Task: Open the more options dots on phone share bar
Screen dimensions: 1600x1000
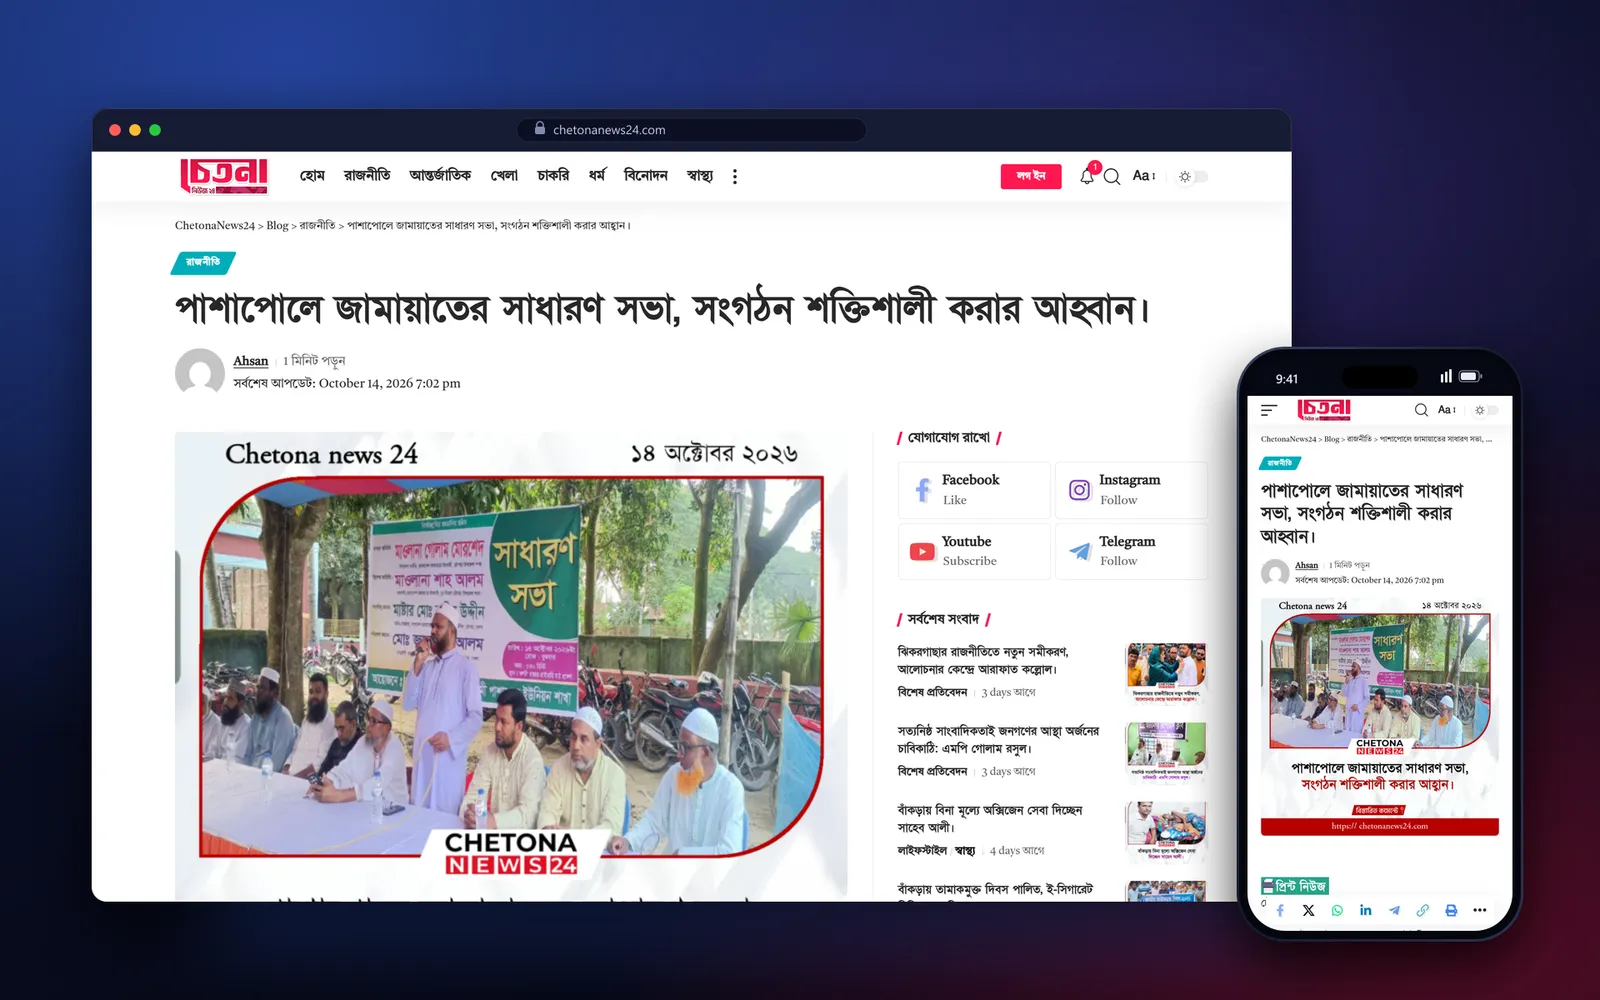Action: (1480, 910)
